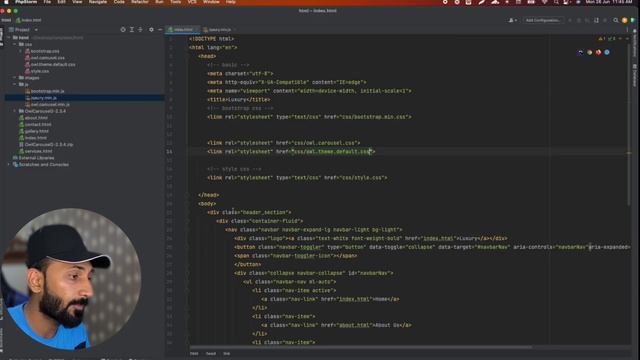Open the Code With Me user dropdown
The height and width of the screenshot is (360, 640).
coord(513,20)
